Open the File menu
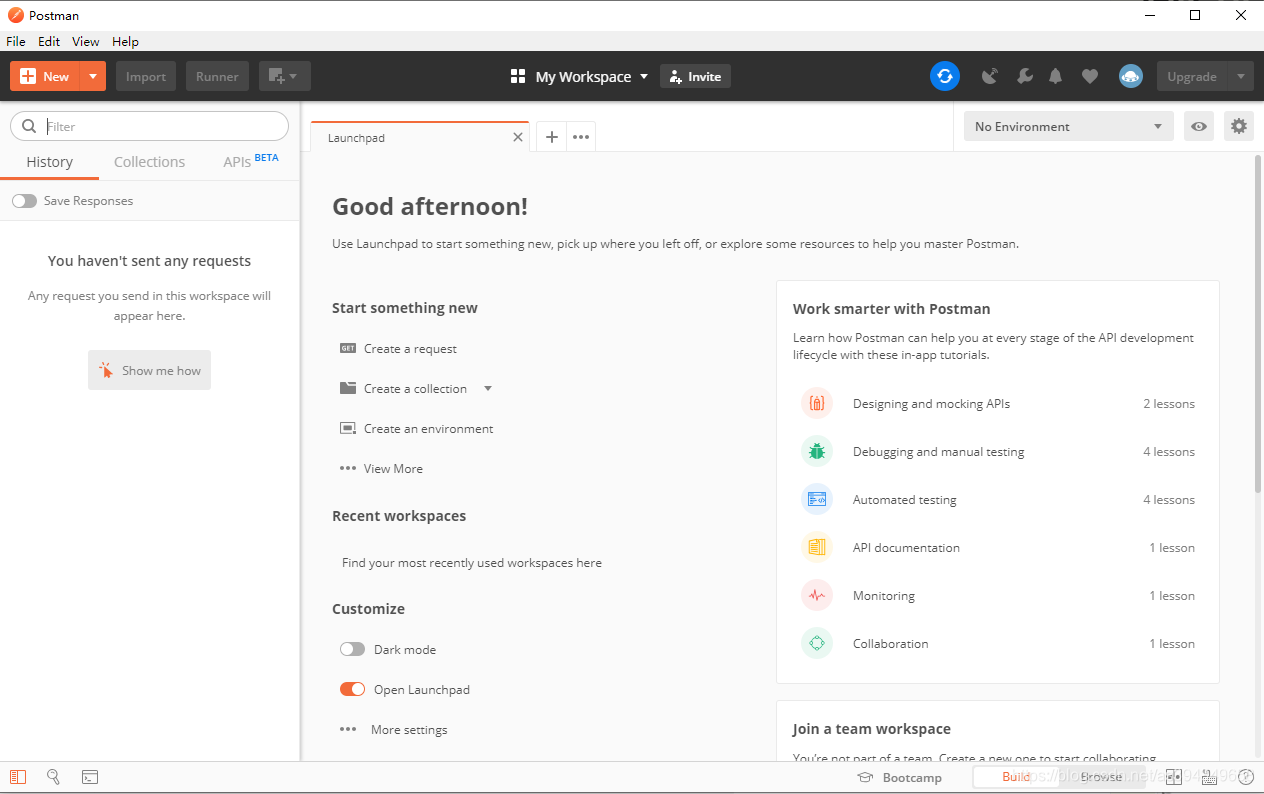Viewport: 1264px width, 794px height. (16, 41)
